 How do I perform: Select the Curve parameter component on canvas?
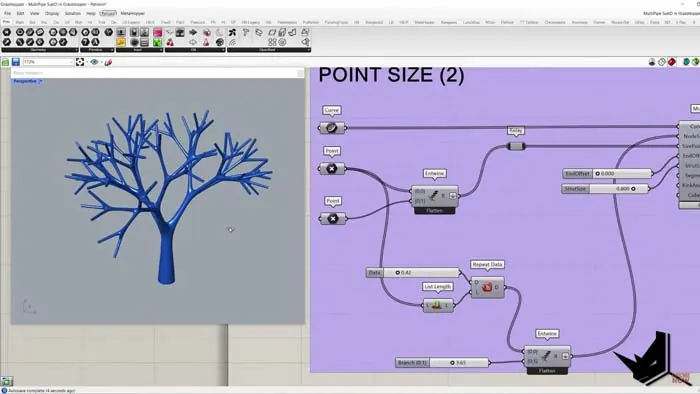click(x=332, y=128)
